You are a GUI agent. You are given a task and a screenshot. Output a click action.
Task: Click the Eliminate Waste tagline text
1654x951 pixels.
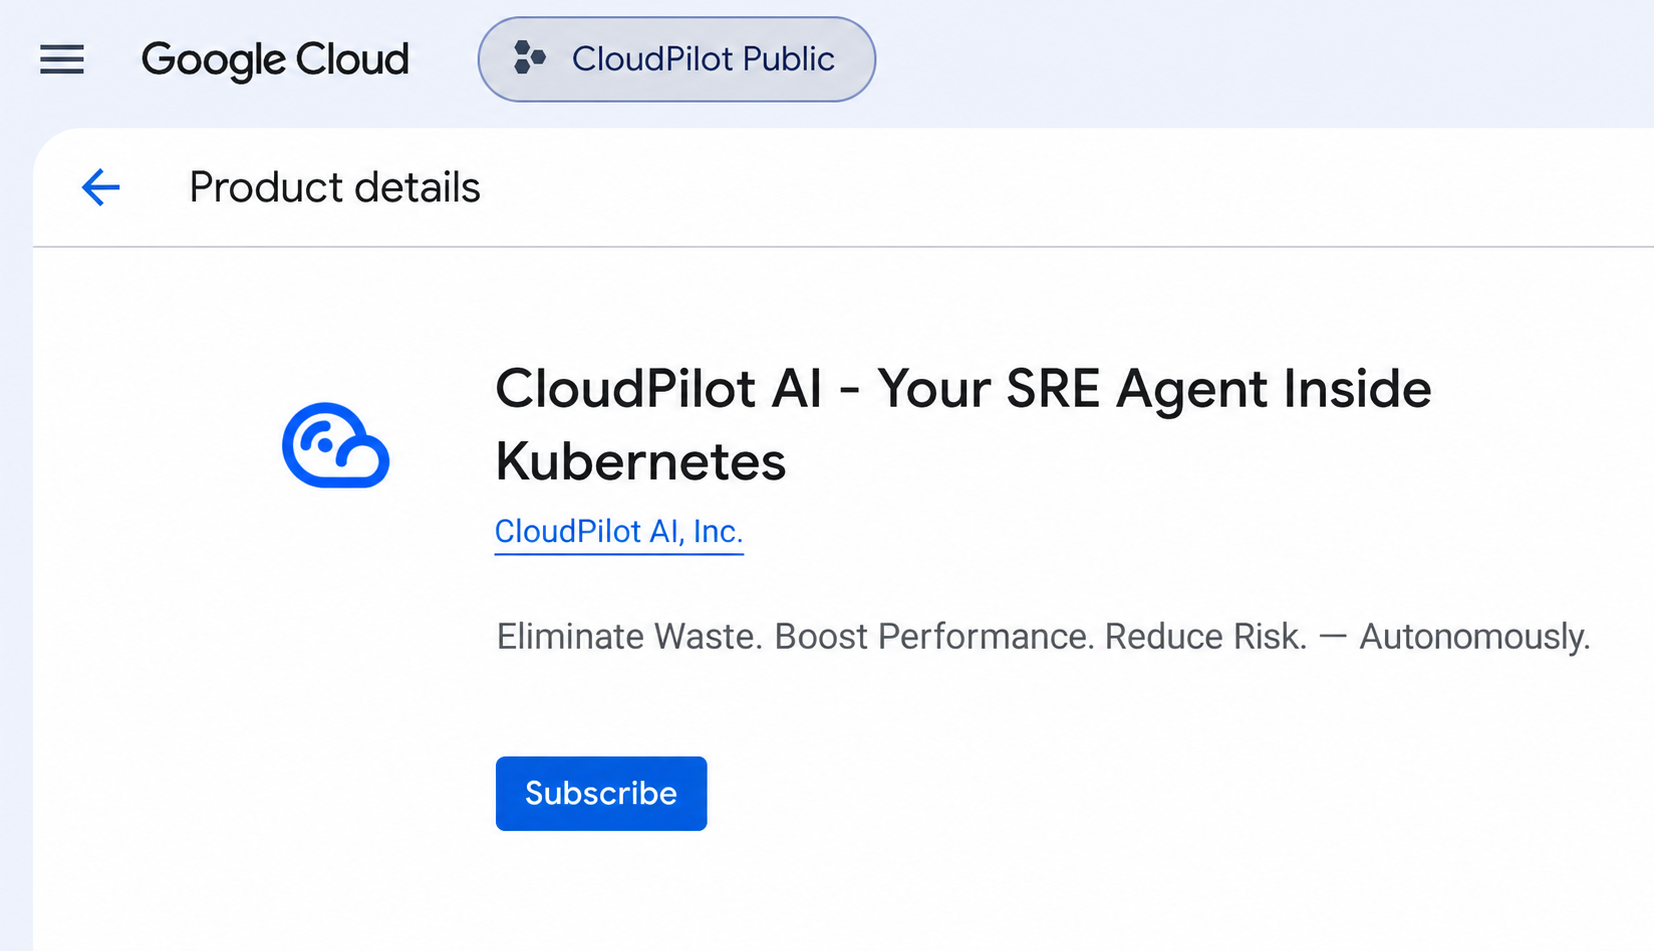1043,636
